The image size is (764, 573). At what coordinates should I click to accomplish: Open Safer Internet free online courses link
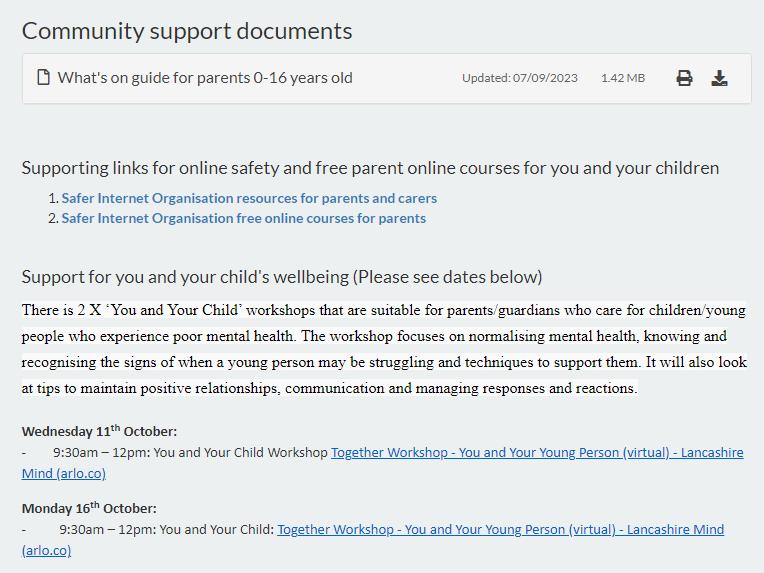point(243,218)
